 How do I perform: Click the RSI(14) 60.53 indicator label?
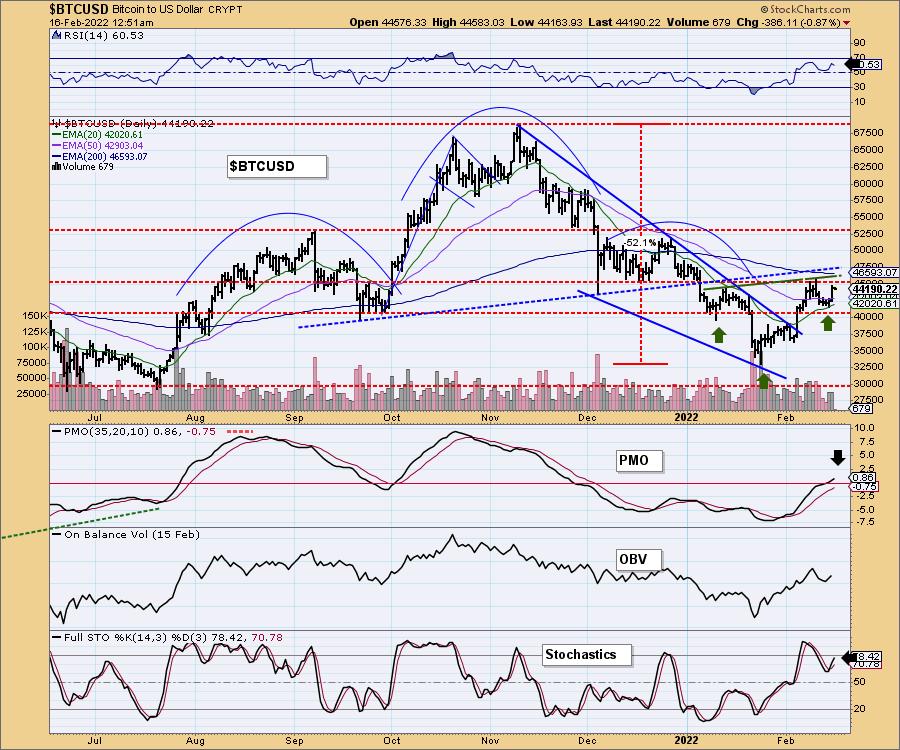click(102, 36)
